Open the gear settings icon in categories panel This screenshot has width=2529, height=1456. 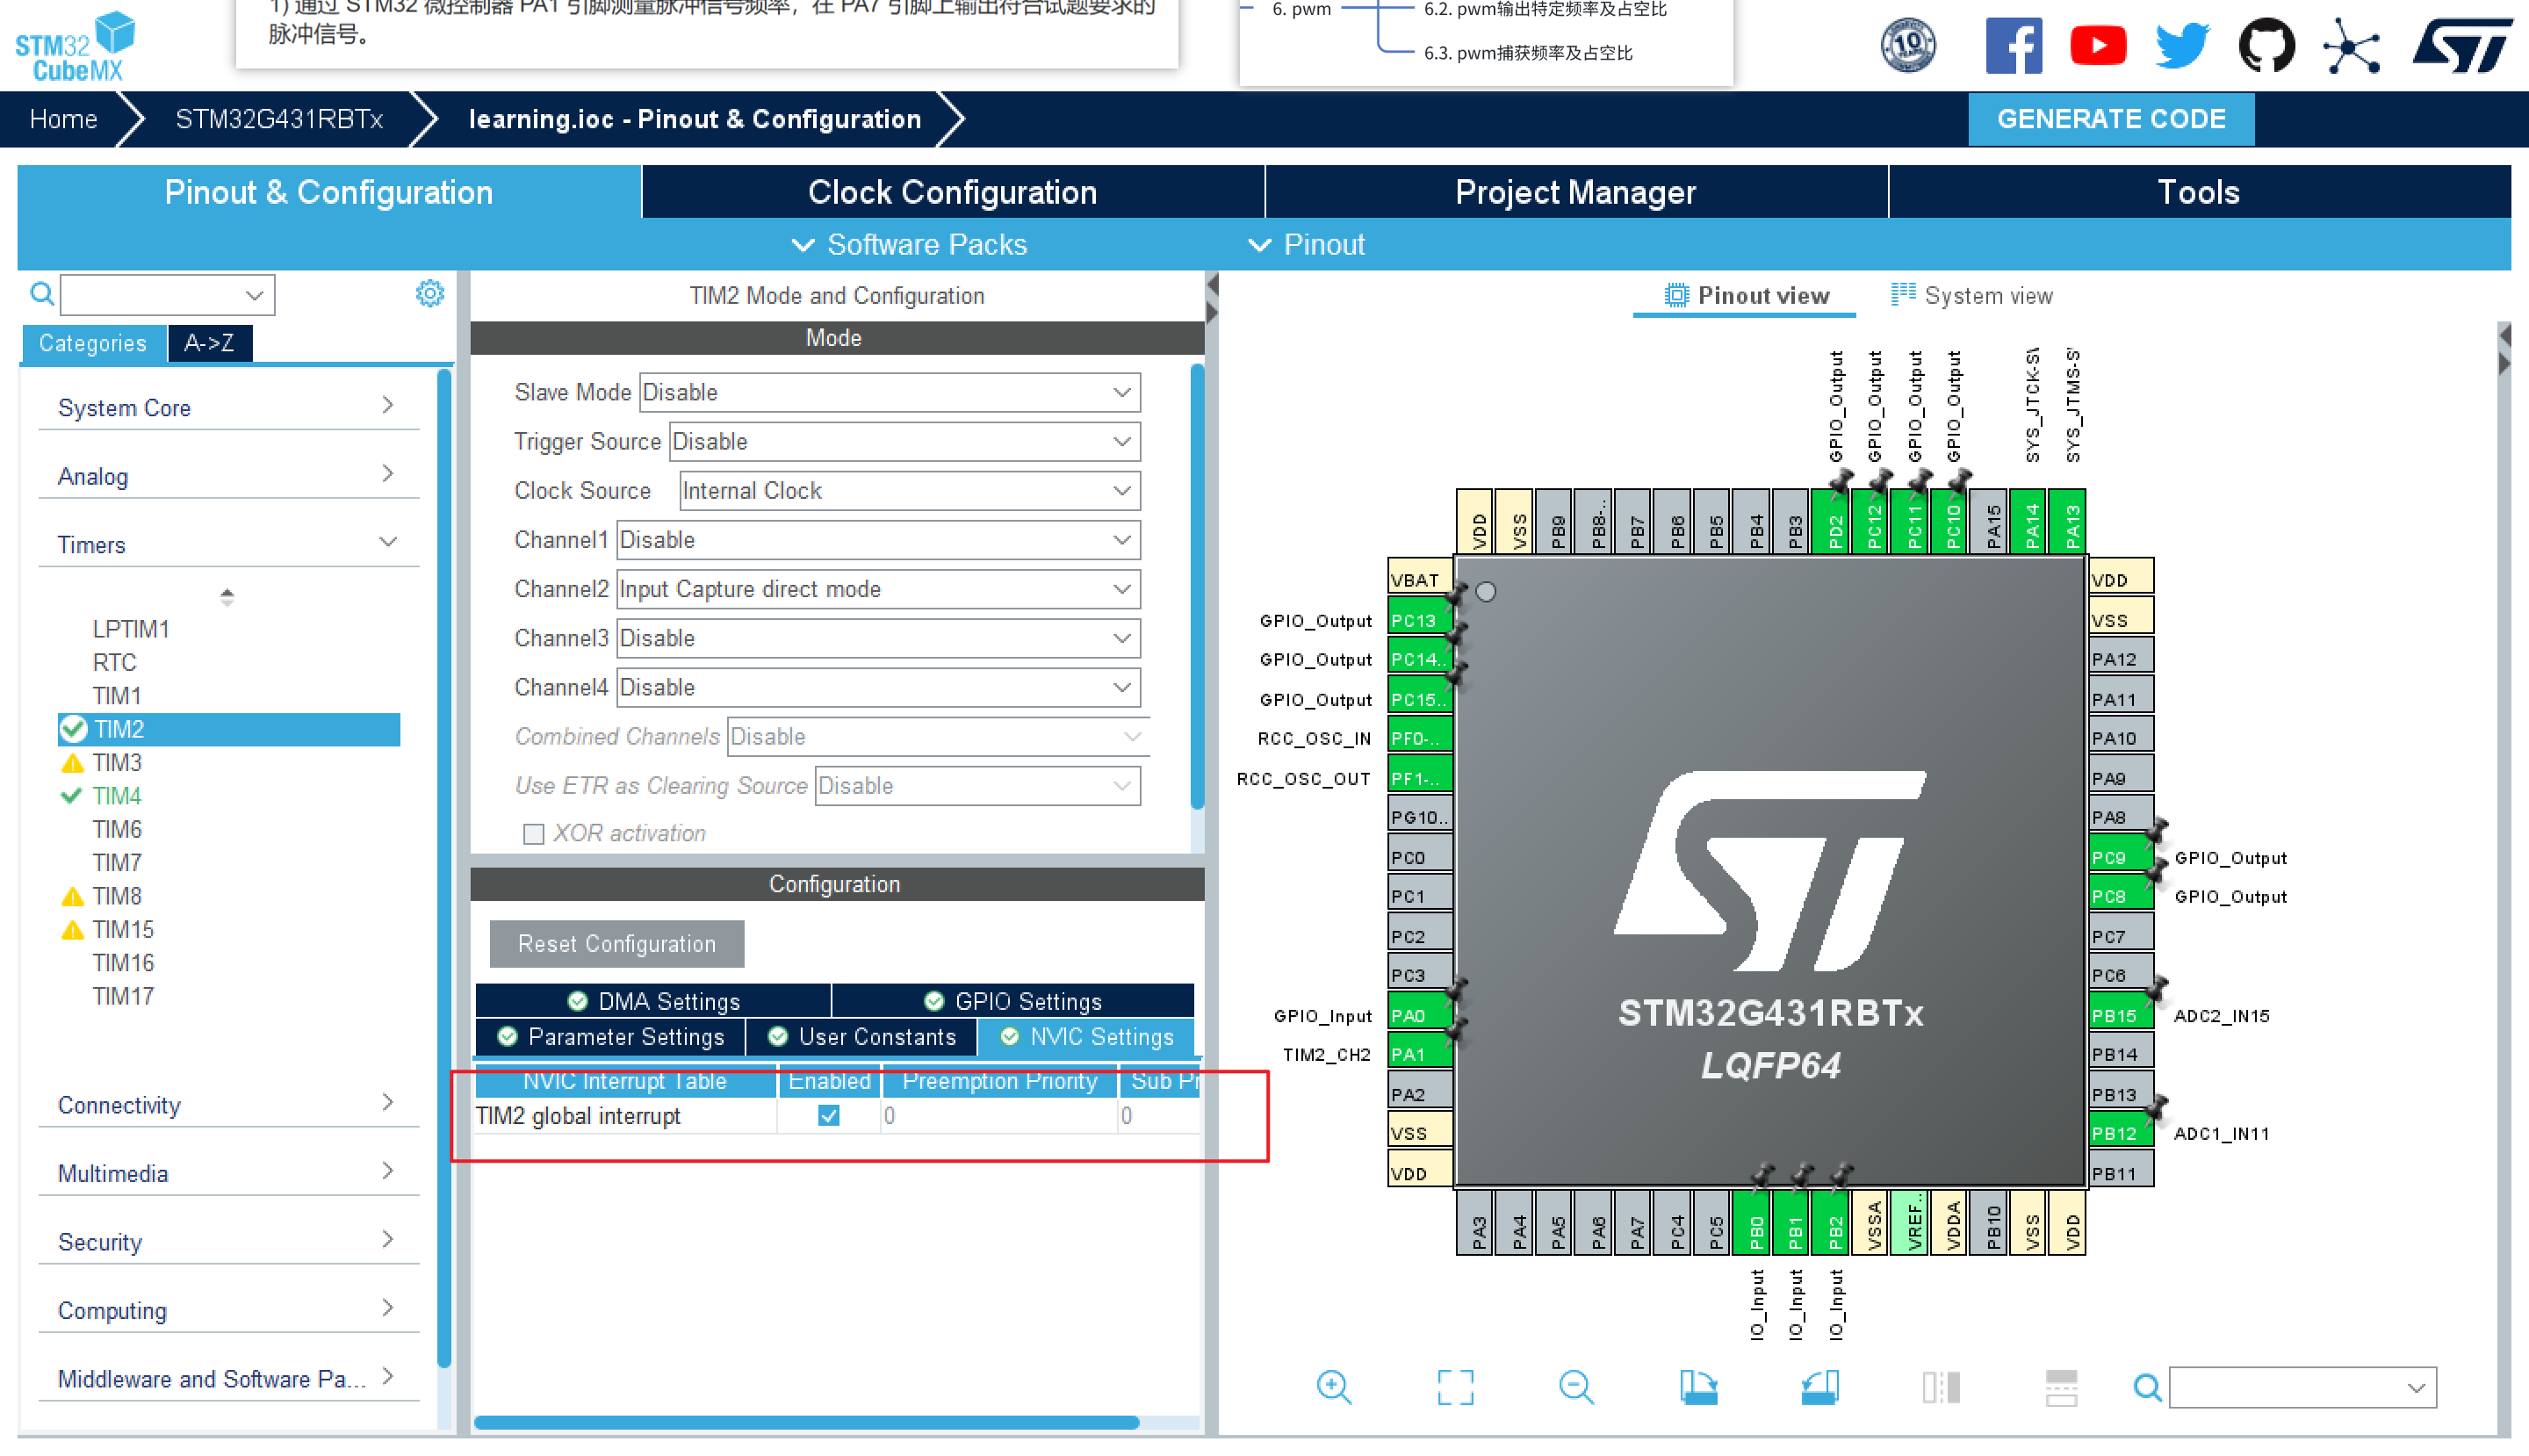429,294
